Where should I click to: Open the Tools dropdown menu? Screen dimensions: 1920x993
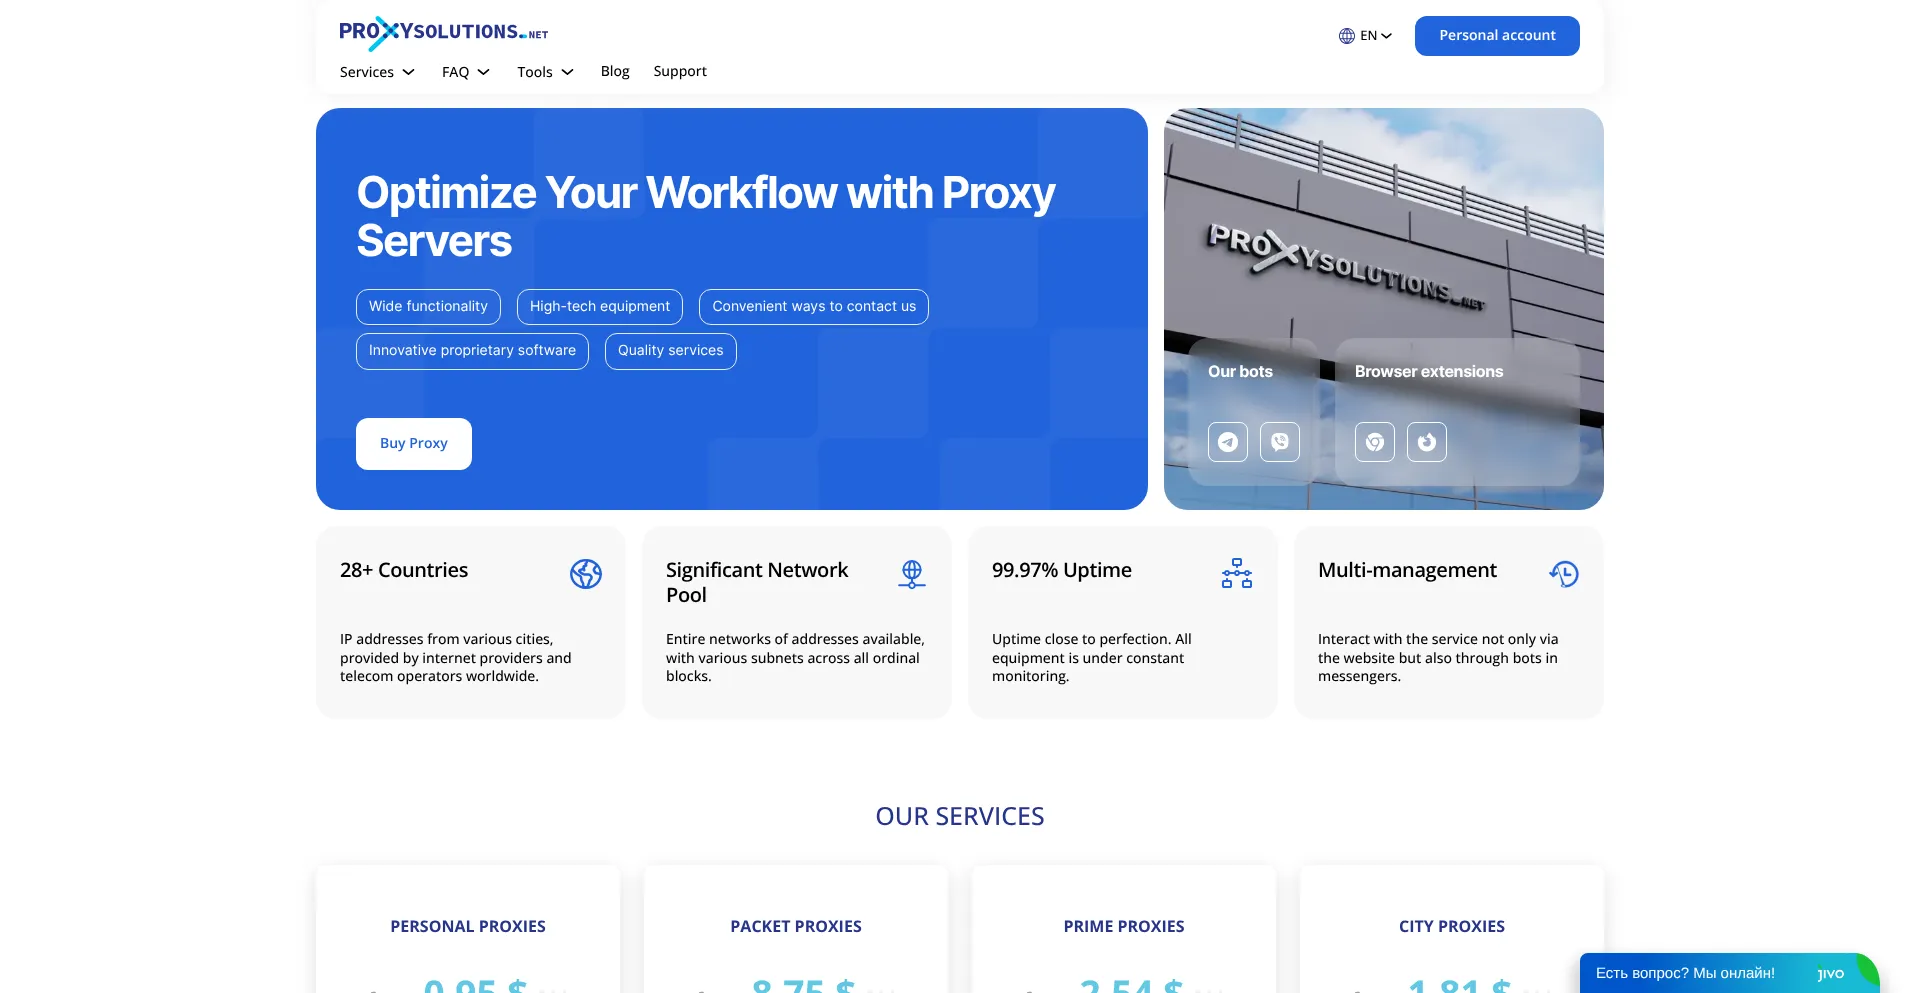(545, 72)
